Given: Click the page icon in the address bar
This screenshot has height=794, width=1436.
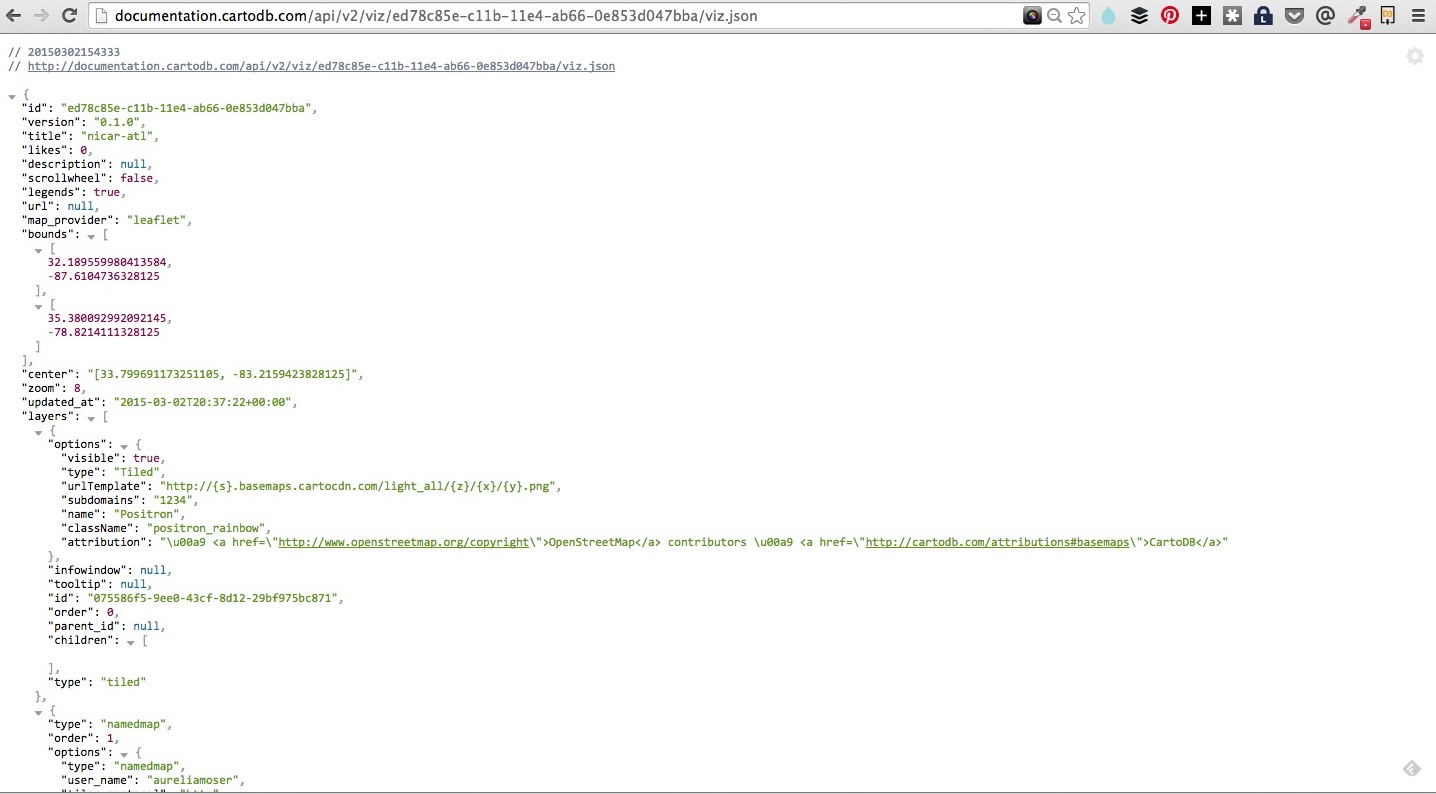Looking at the screenshot, I should (x=101, y=16).
